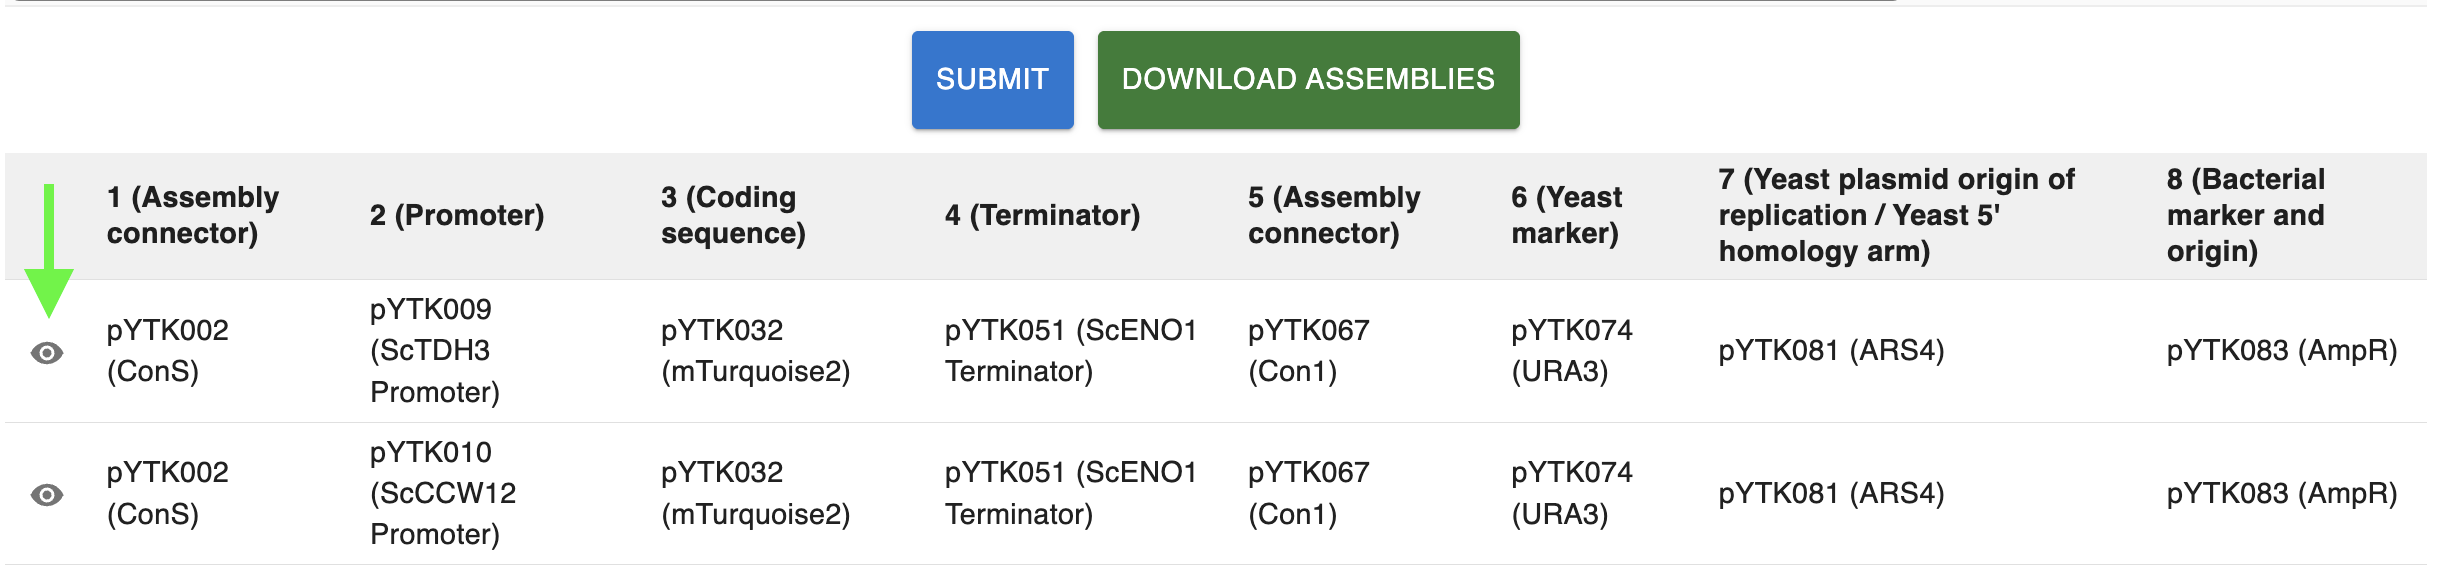Click DOWNLOAD ASSEMBLIES
Screen dimensions: 2442x578
point(1308,78)
